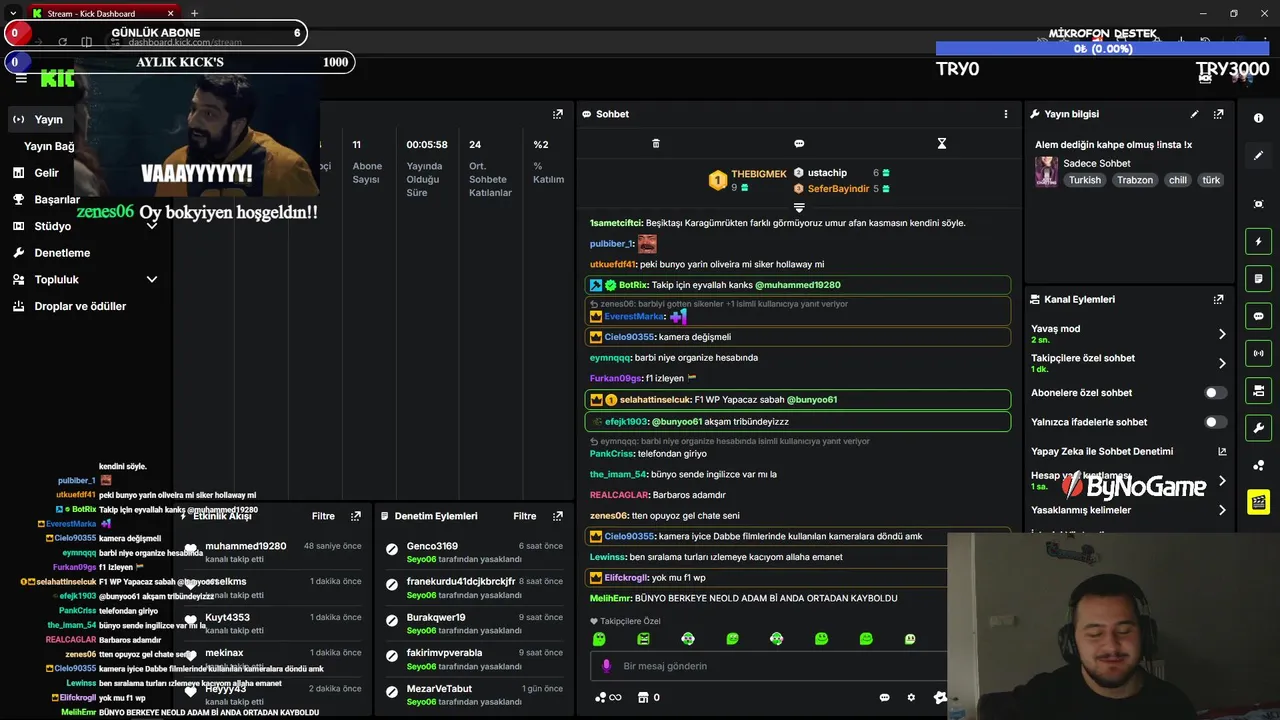Image resolution: width=1280 pixels, height=720 pixels.
Task: Click username SeferBayindir in leaderboard
Action: (x=838, y=188)
